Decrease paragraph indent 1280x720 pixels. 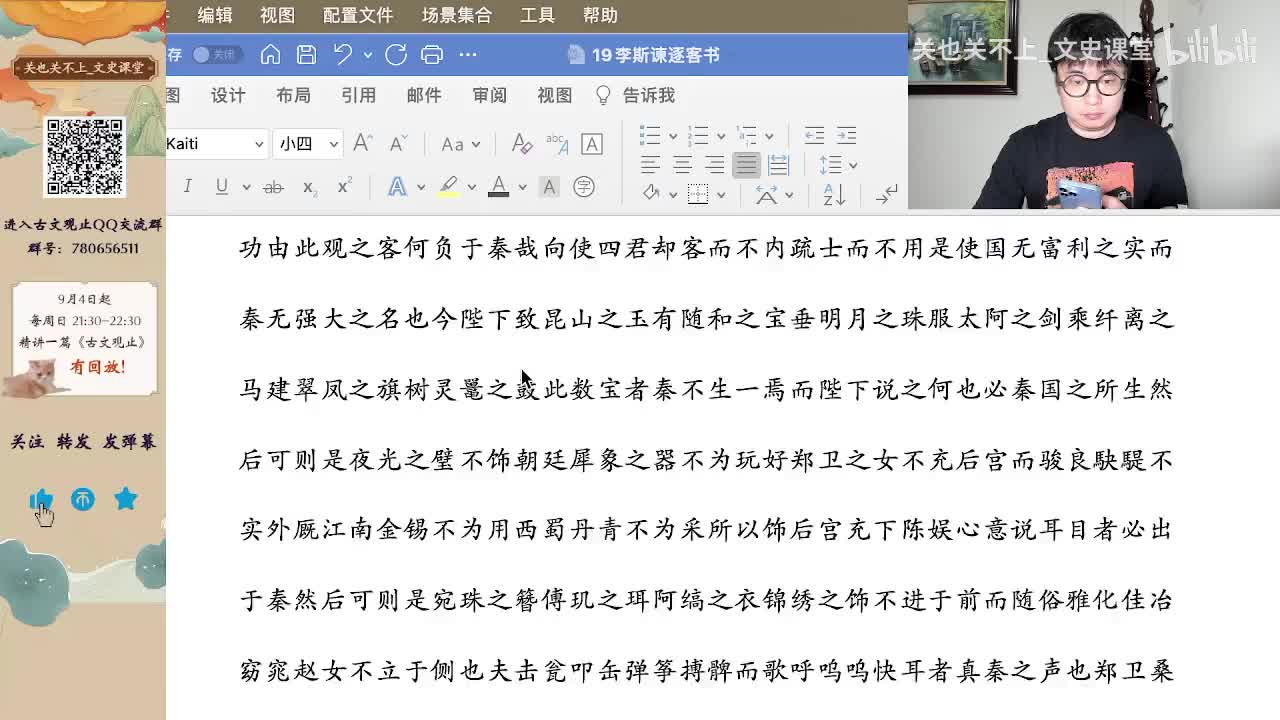pos(815,135)
